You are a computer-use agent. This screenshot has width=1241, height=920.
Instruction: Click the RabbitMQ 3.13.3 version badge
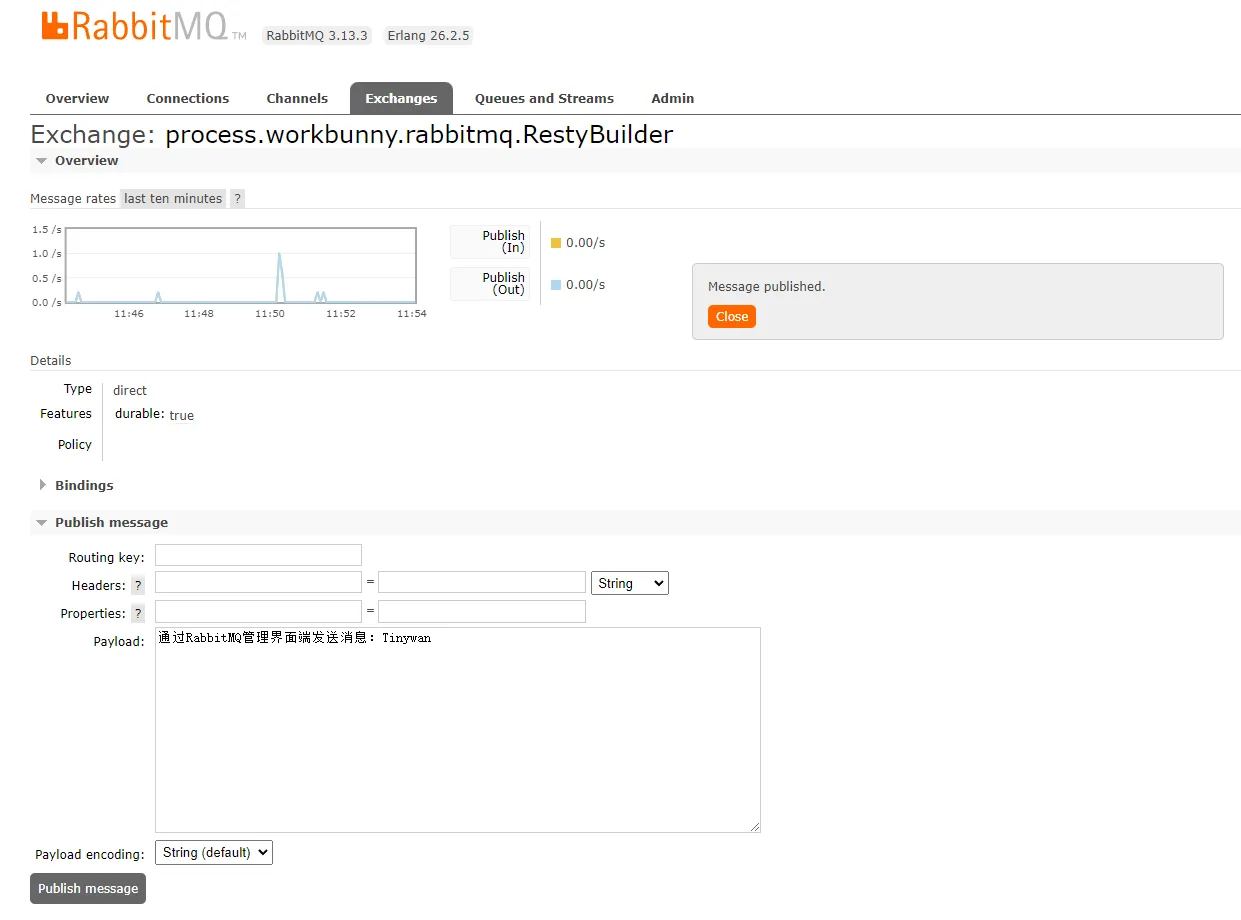tap(317, 35)
